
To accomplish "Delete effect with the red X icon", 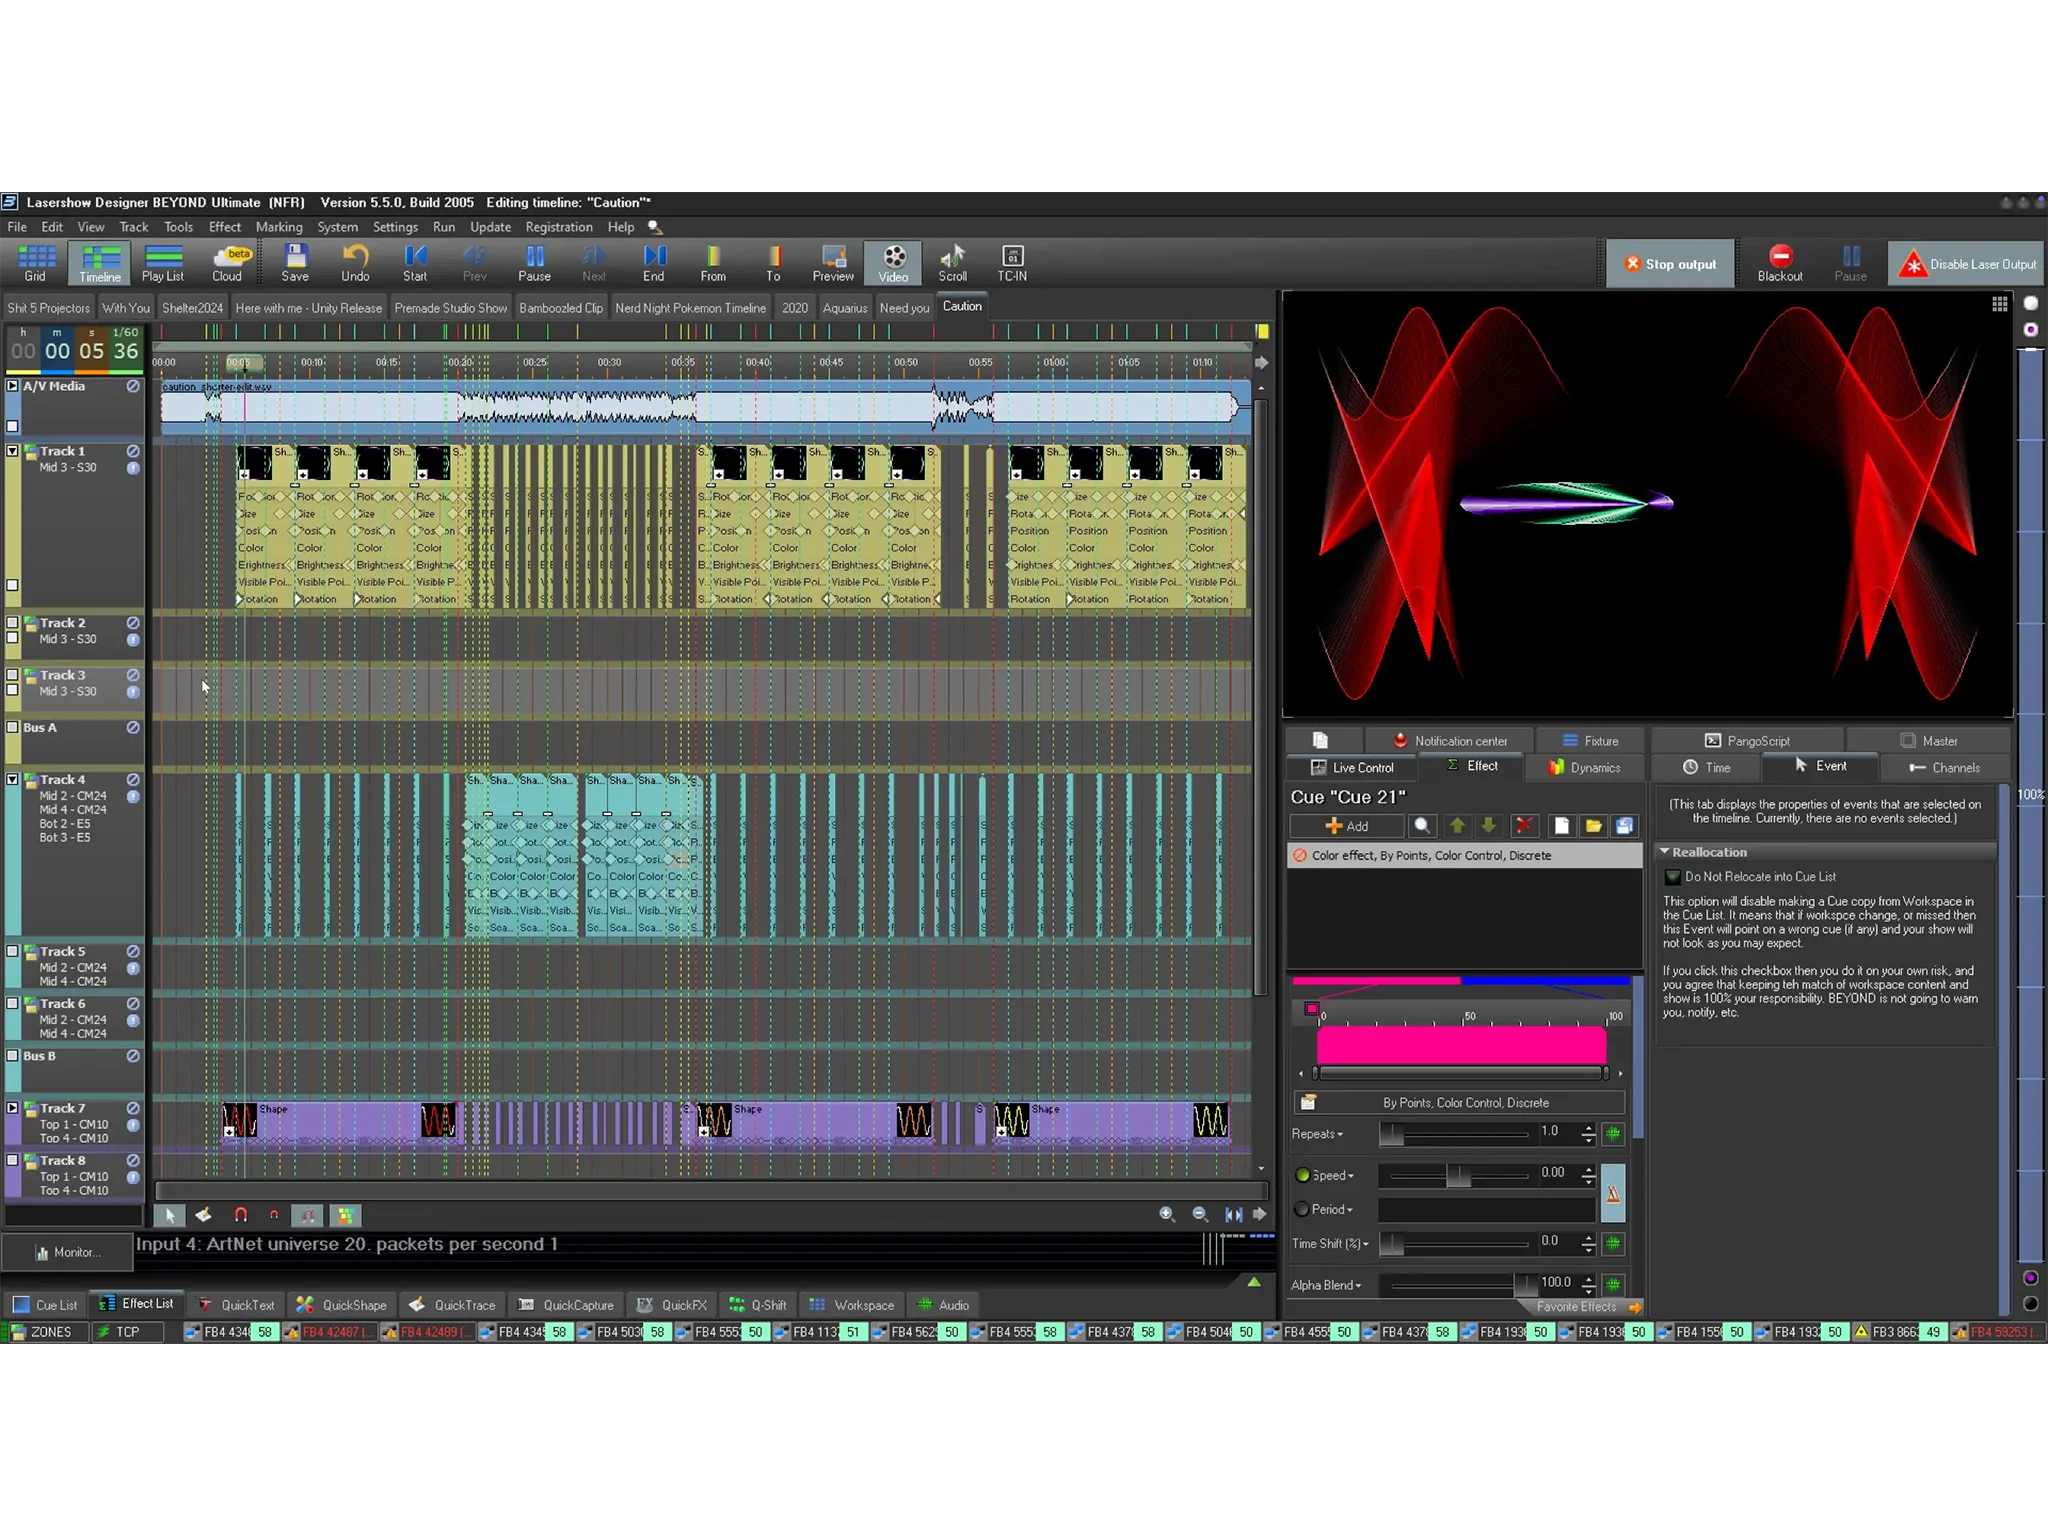I will (1523, 825).
